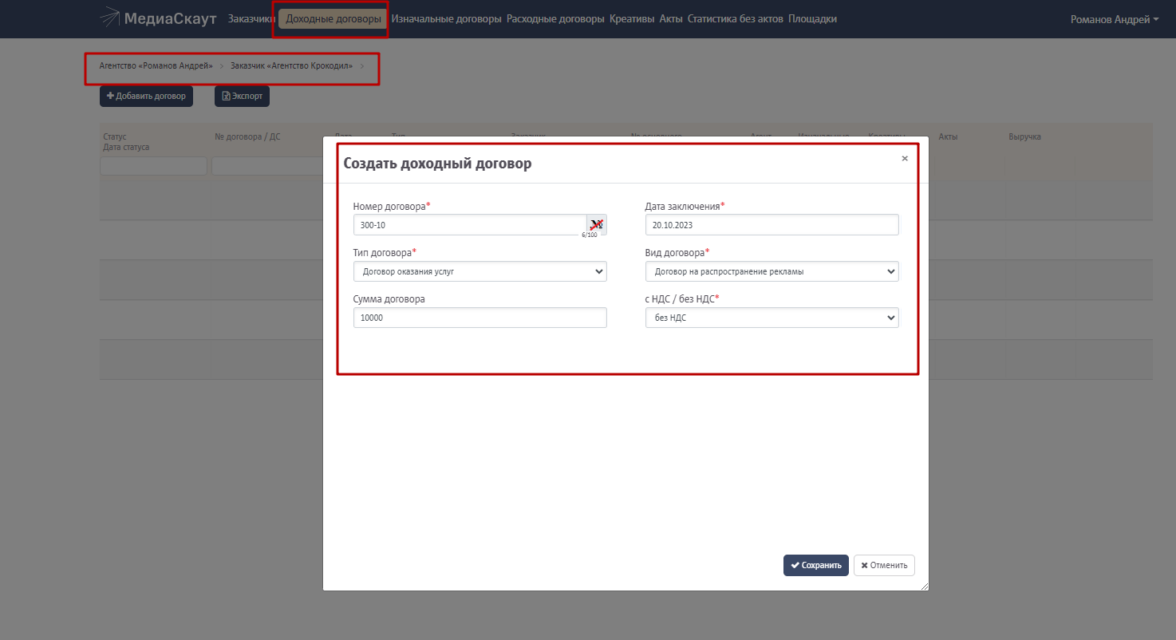Viewport: 1176px width, 640px height.
Task: Click the icon inside Номер договора field
Action: (596, 224)
